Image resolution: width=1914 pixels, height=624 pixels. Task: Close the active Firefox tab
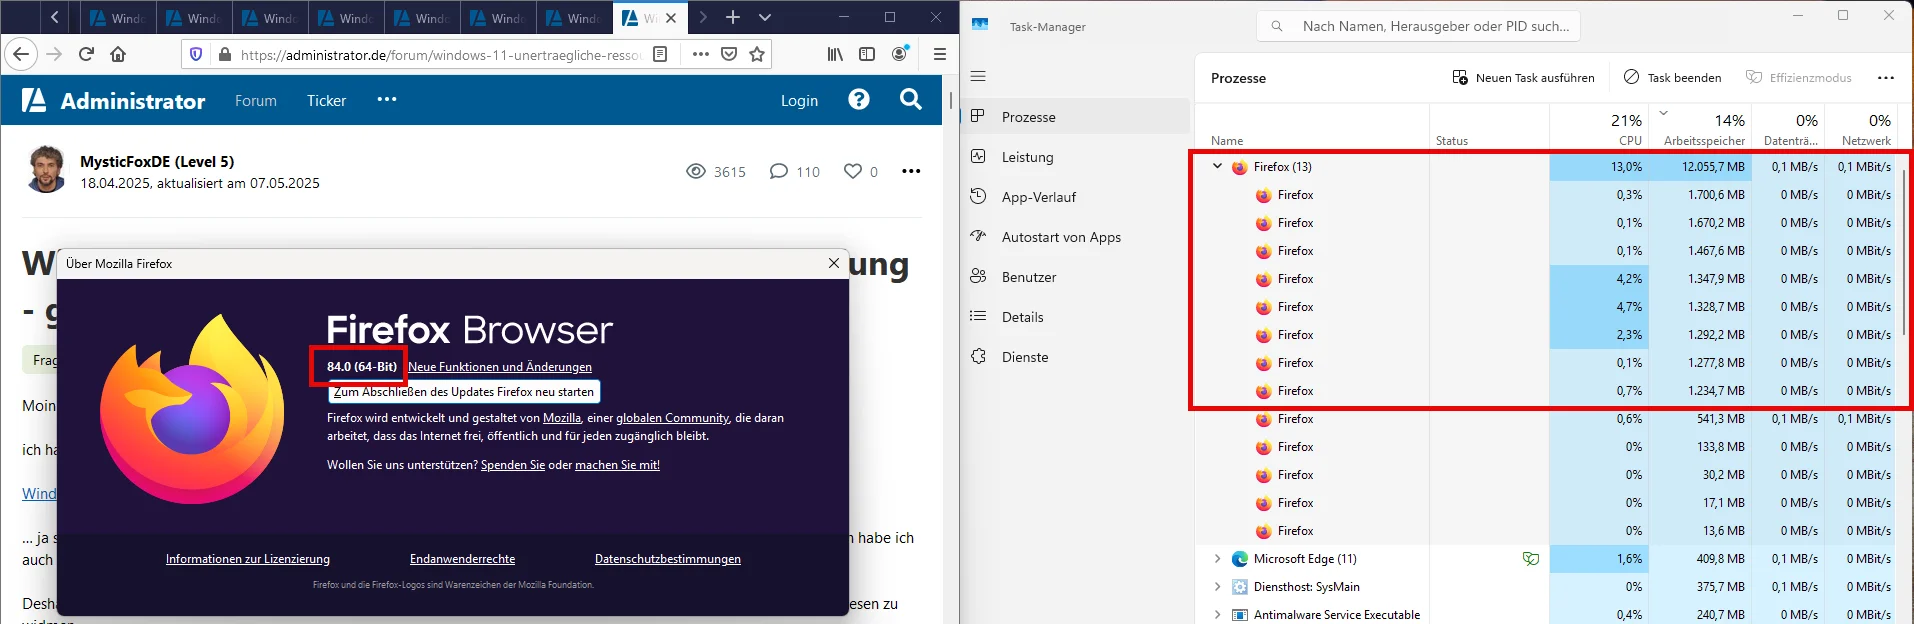point(671,18)
